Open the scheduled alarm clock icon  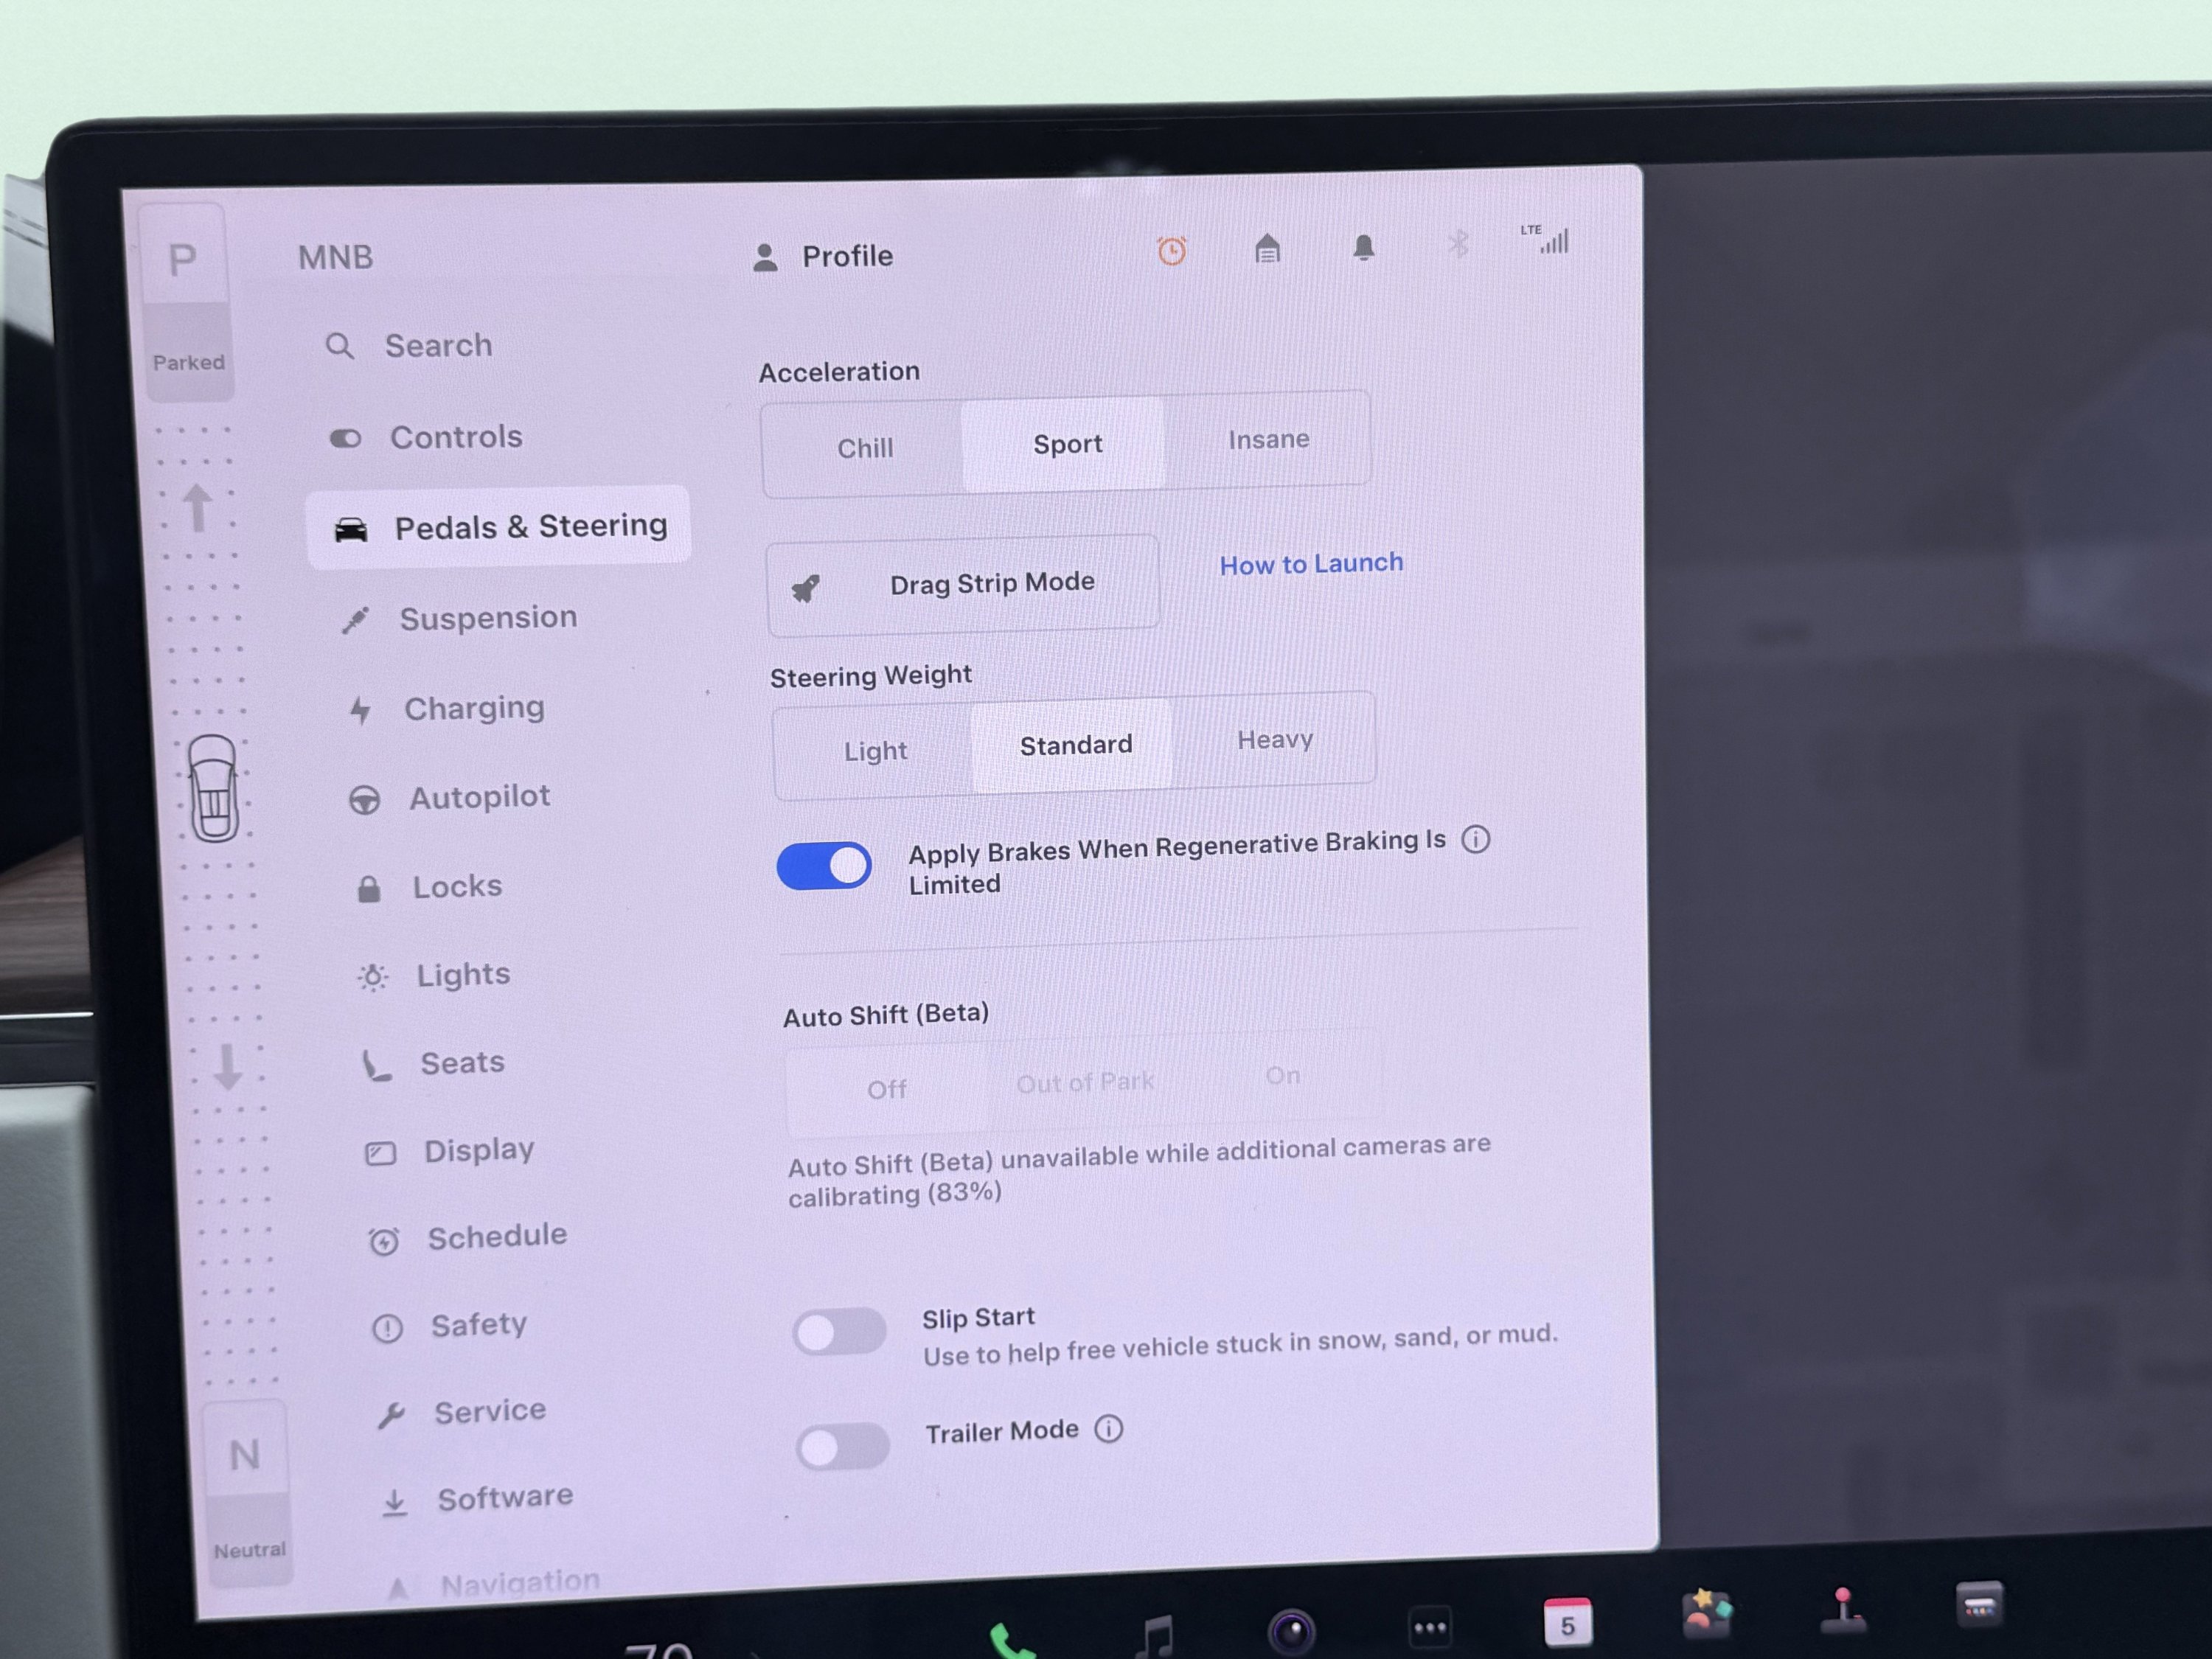(x=1171, y=250)
